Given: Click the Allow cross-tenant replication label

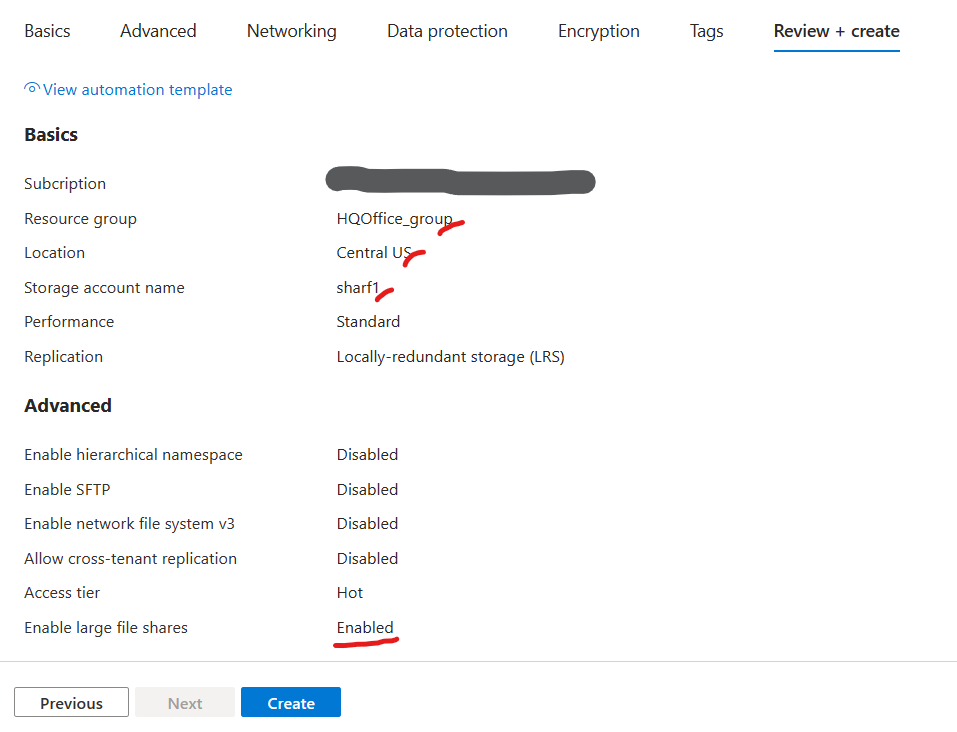Looking at the screenshot, I should click(x=131, y=559).
